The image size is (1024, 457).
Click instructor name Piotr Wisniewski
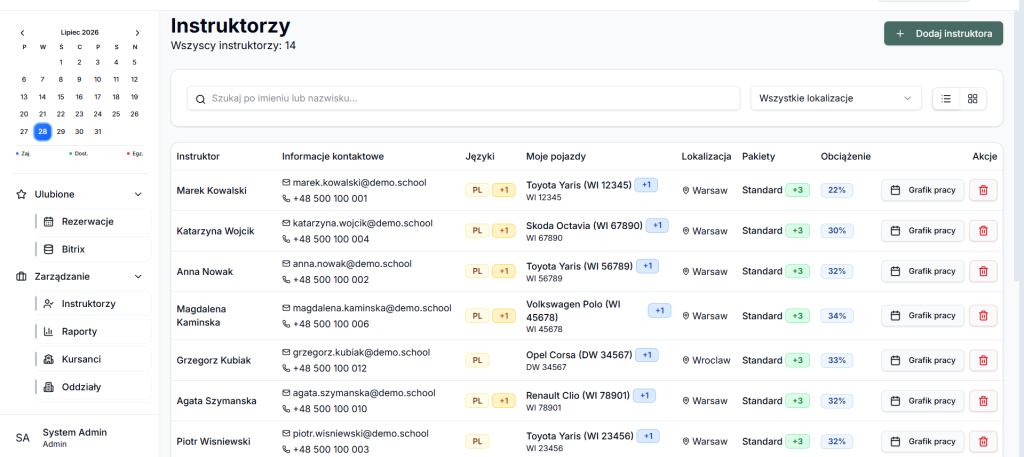coord(214,441)
